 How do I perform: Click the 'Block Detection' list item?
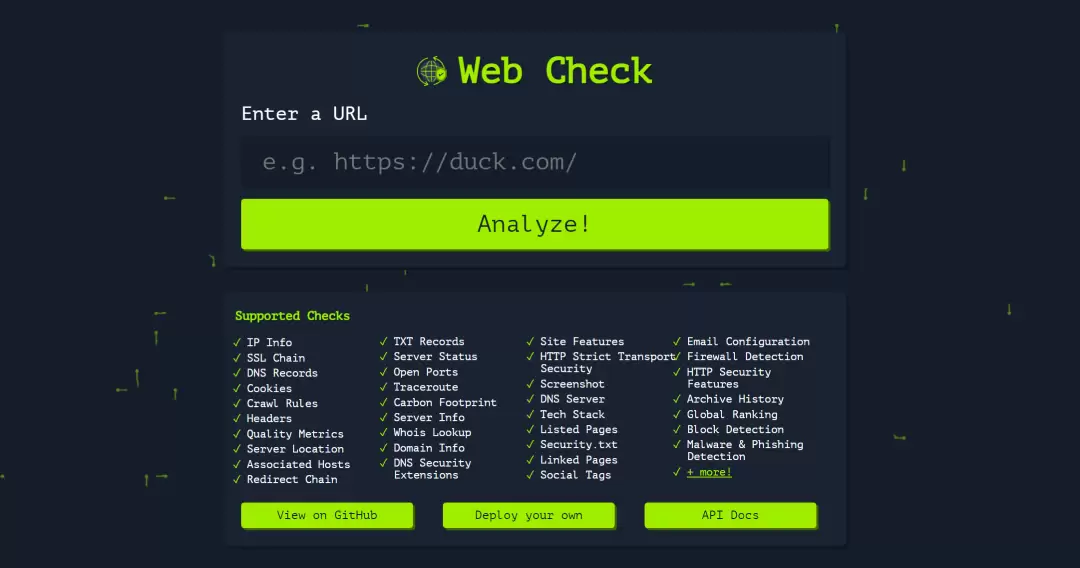coord(735,430)
